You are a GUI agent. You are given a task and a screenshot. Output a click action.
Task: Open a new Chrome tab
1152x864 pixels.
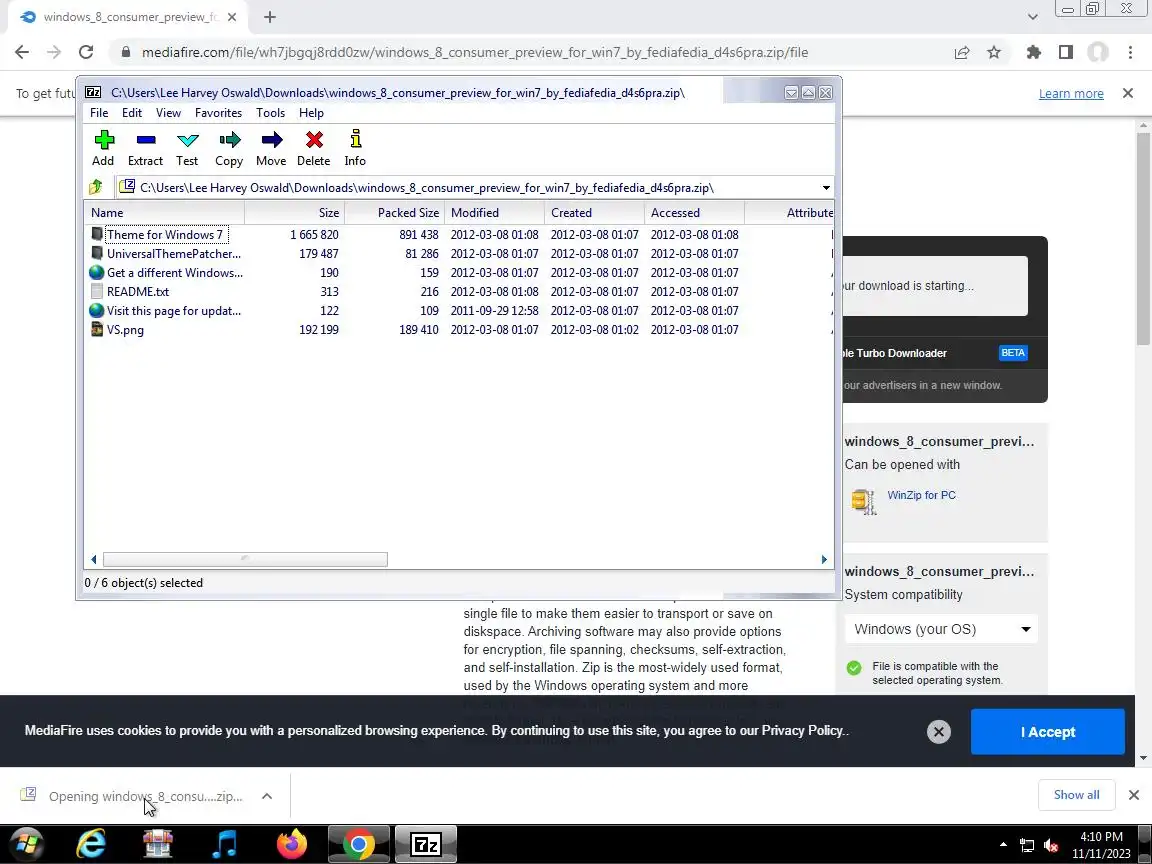click(270, 17)
